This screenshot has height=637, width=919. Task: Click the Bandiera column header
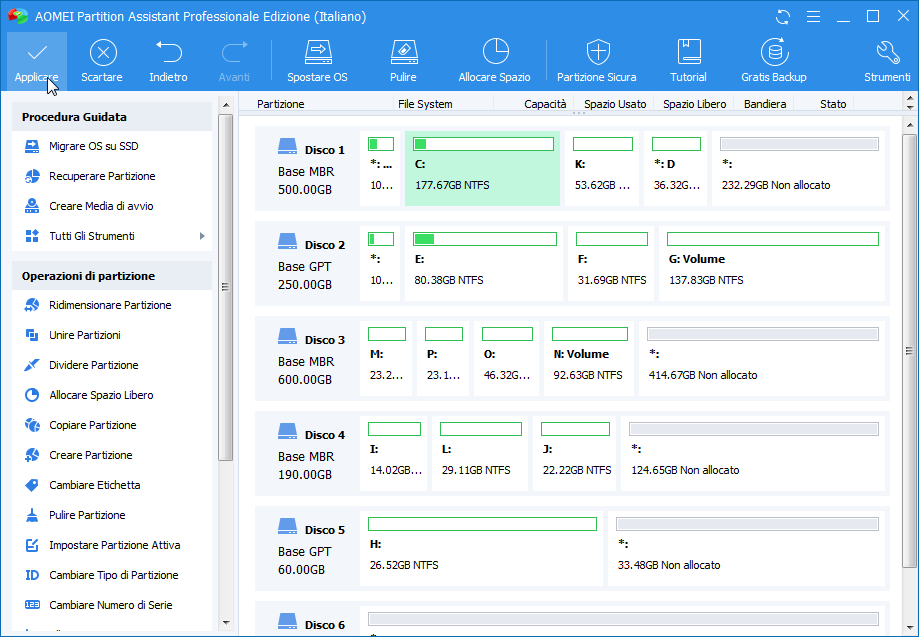point(765,104)
